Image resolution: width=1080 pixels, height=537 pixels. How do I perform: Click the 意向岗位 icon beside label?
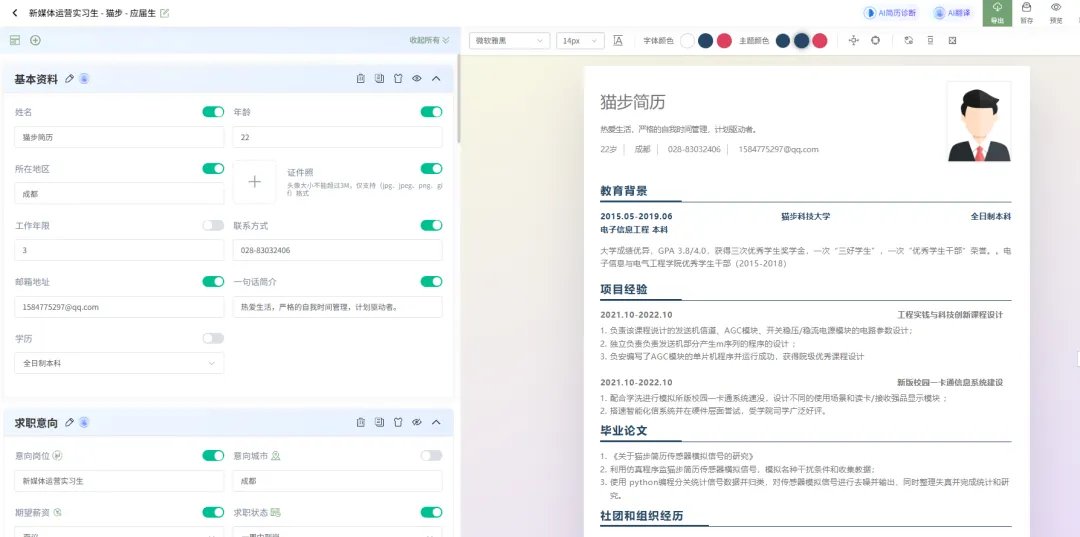[x=58, y=456]
